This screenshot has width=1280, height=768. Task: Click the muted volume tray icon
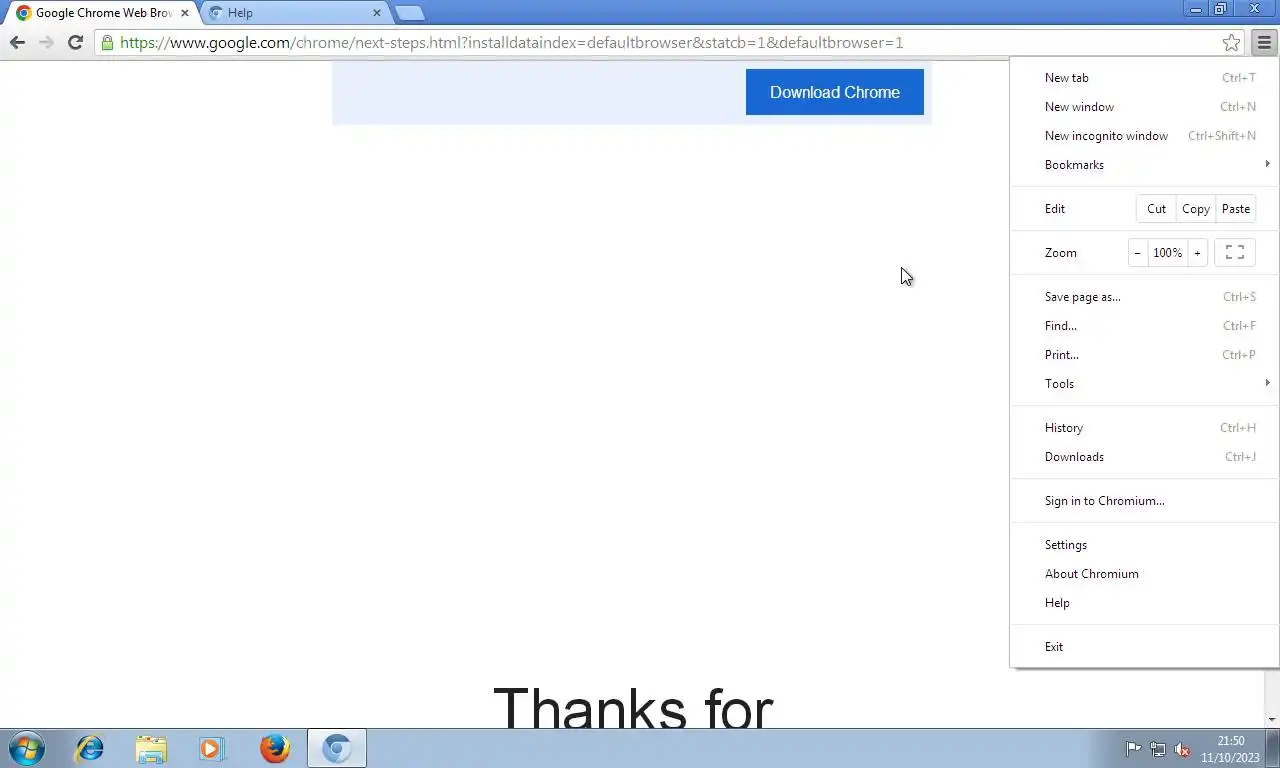[x=1182, y=749]
